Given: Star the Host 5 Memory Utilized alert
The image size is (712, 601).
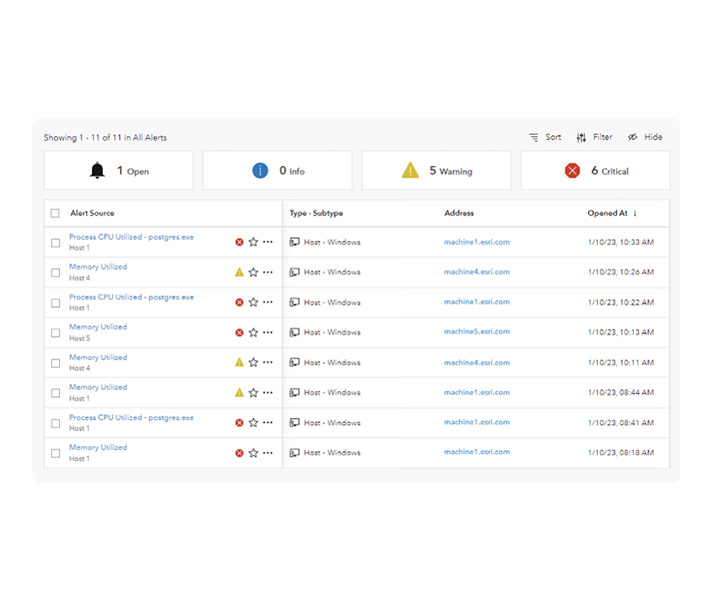Looking at the screenshot, I should pos(253,332).
